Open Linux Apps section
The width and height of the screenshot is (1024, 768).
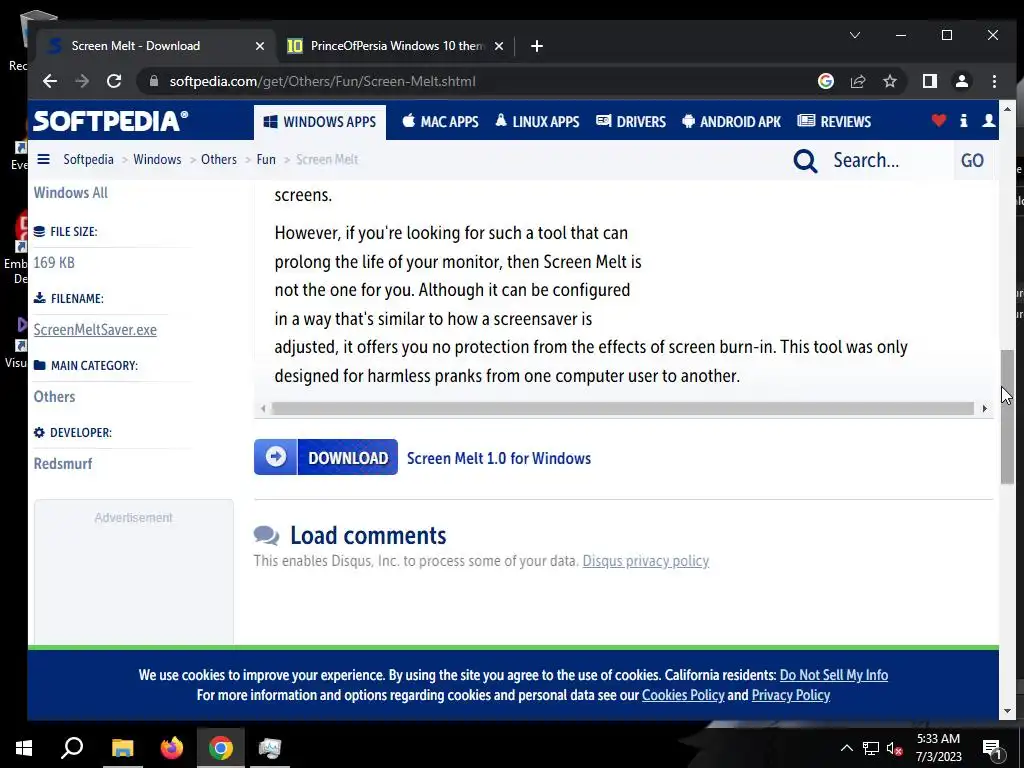pyautogui.click(x=537, y=122)
